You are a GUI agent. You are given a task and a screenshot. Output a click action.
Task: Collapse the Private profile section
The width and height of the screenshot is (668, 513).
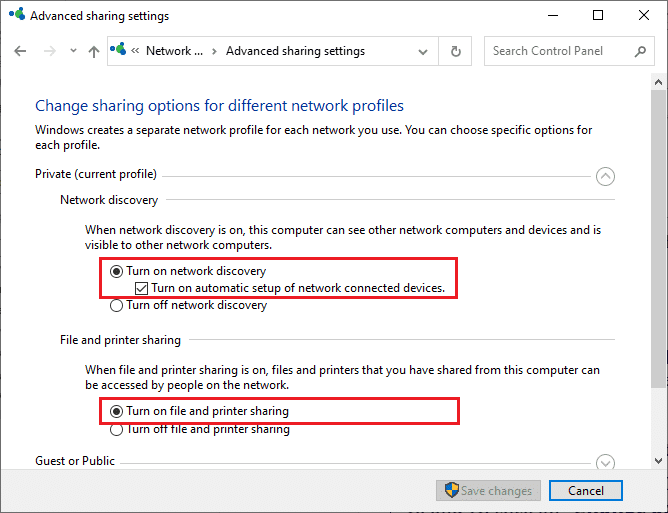tap(604, 177)
